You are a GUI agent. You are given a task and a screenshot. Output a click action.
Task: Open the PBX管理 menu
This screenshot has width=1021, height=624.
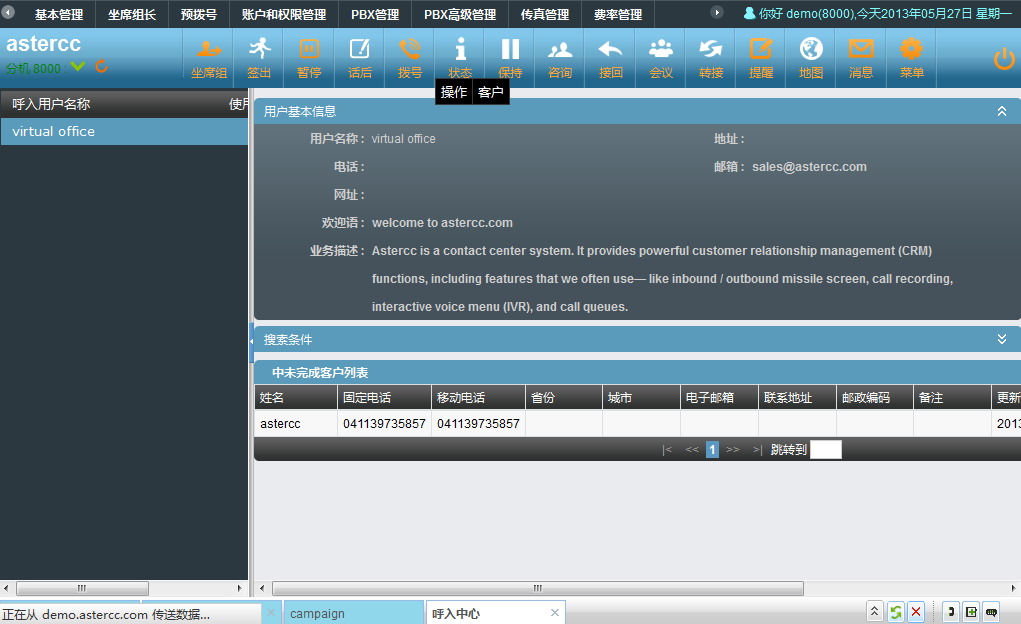pos(375,15)
